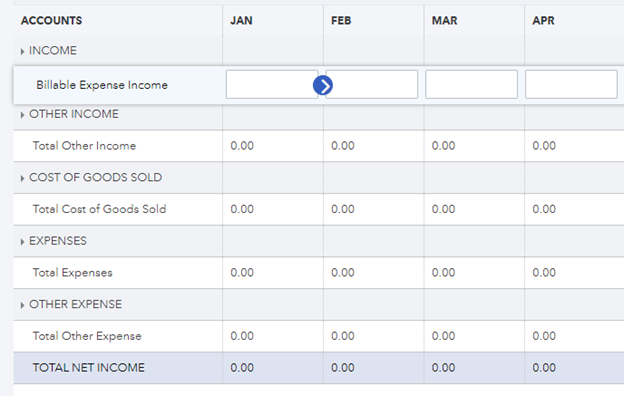
Task: Click the blue copy-across arrow icon
Action: pos(323,86)
